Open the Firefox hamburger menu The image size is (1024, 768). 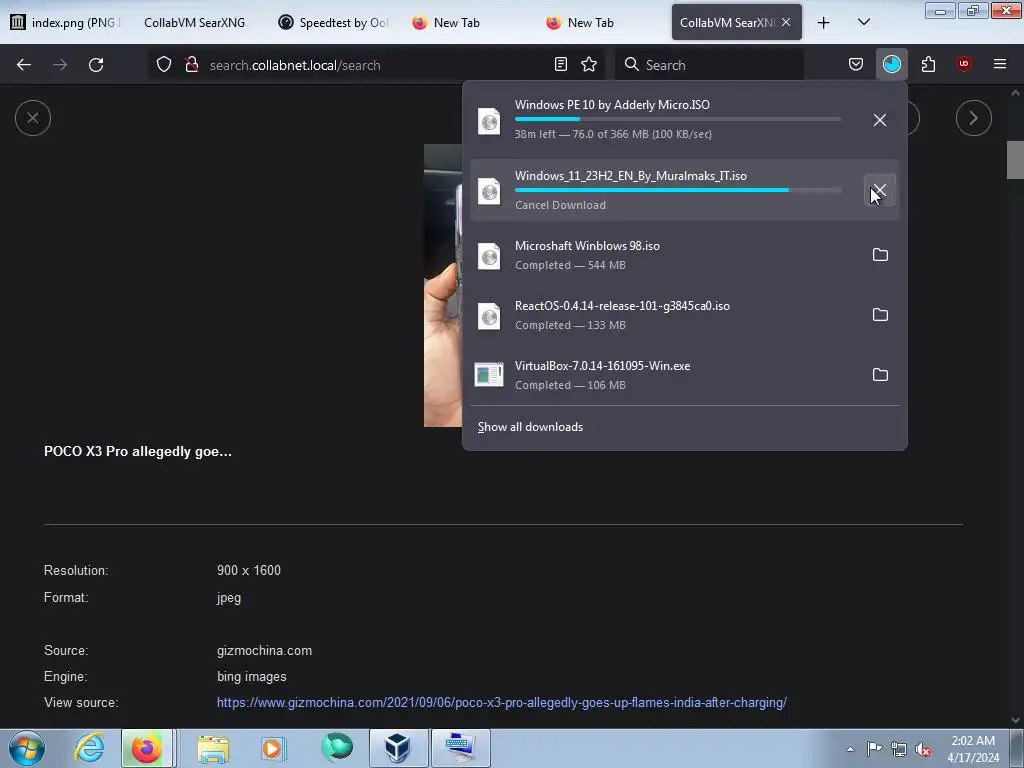(x=1000, y=64)
